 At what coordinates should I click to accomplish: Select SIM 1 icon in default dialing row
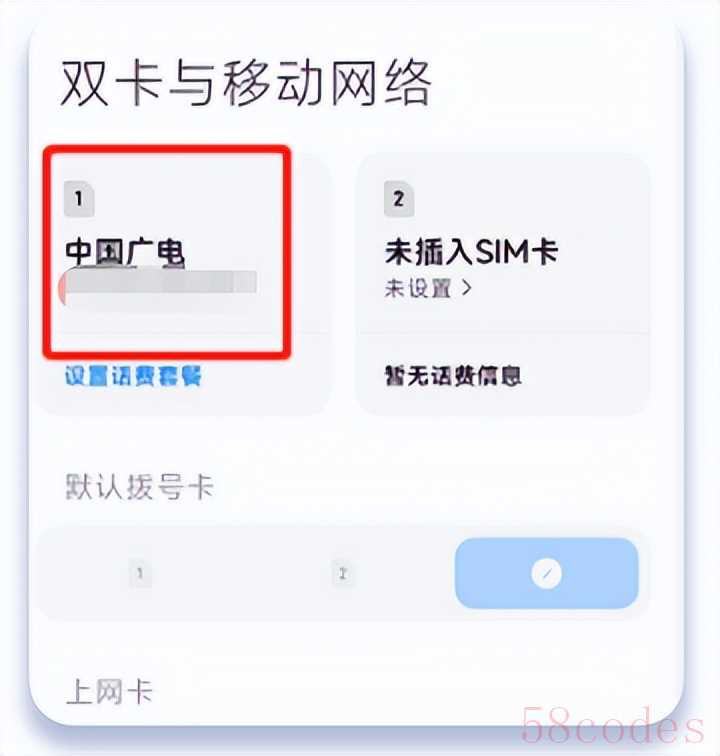140,573
